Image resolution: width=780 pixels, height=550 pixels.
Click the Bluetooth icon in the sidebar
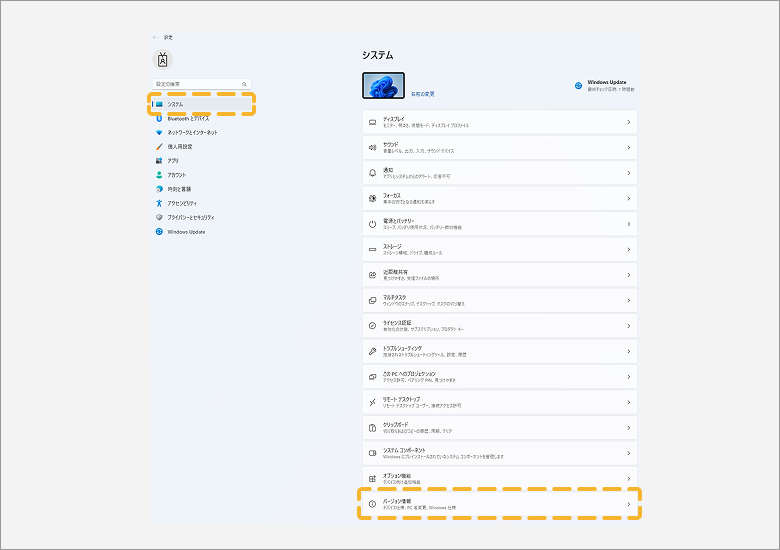tap(159, 118)
